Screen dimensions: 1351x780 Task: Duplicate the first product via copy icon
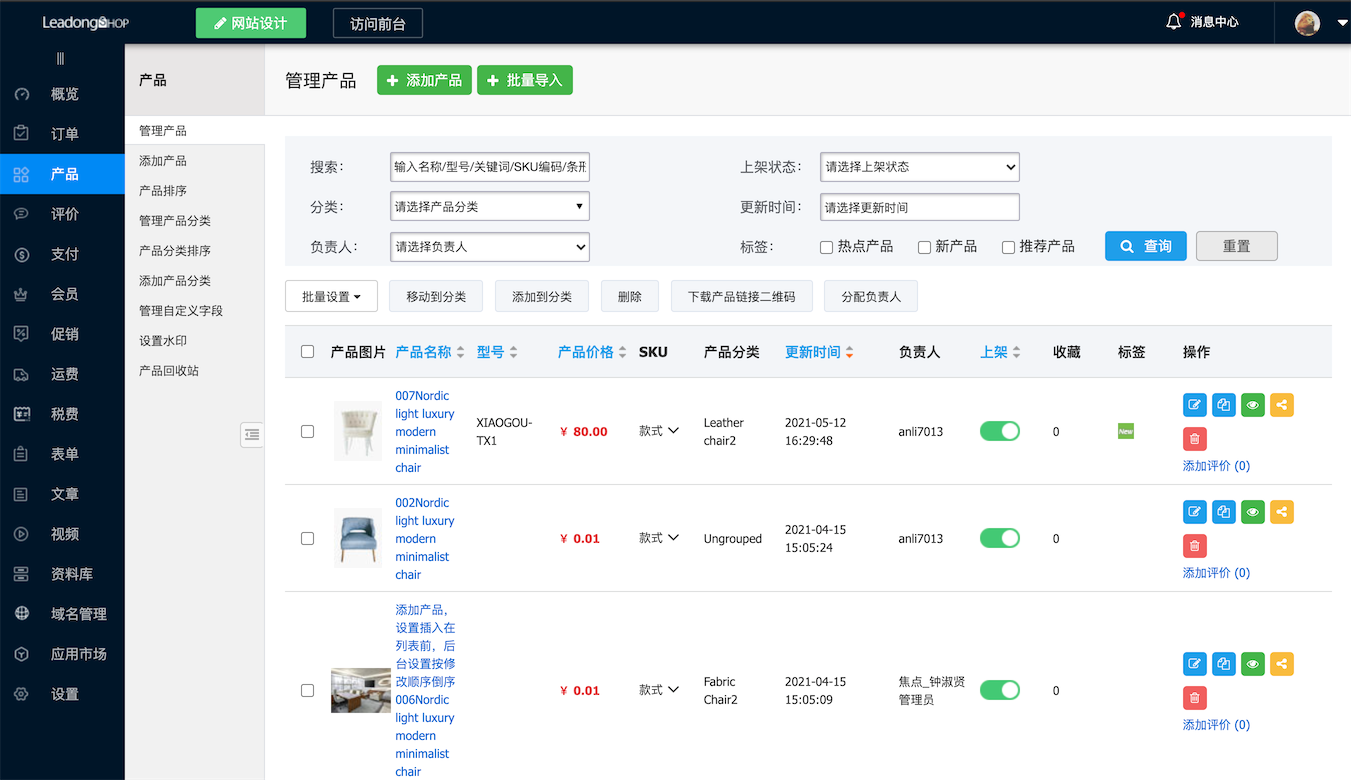pos(1223,405)
